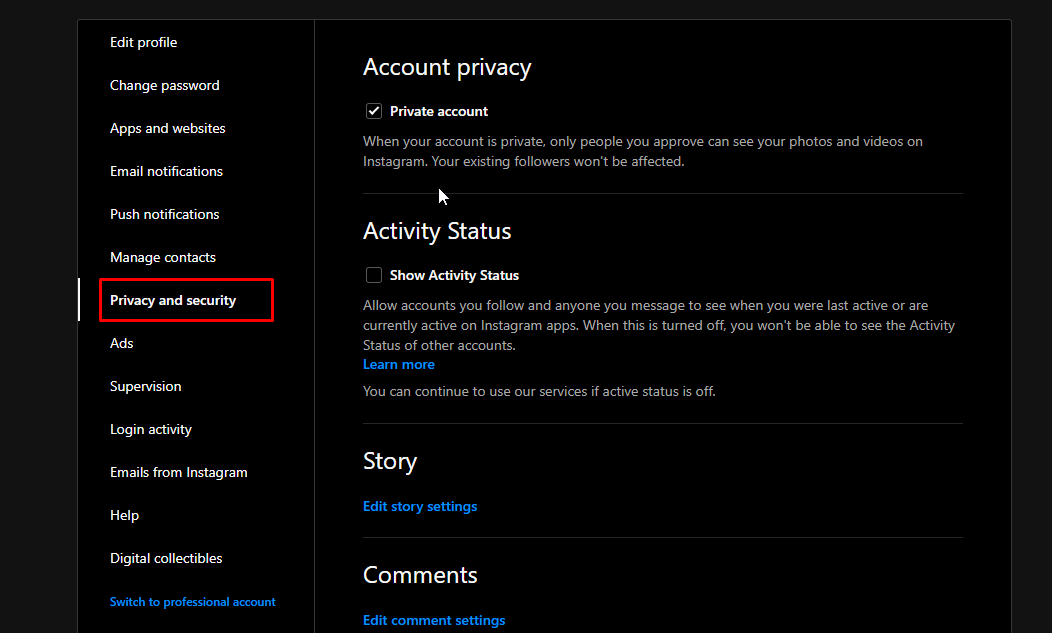
Task: Select Email notifications in sidebar
Action: tap(166, 171)
